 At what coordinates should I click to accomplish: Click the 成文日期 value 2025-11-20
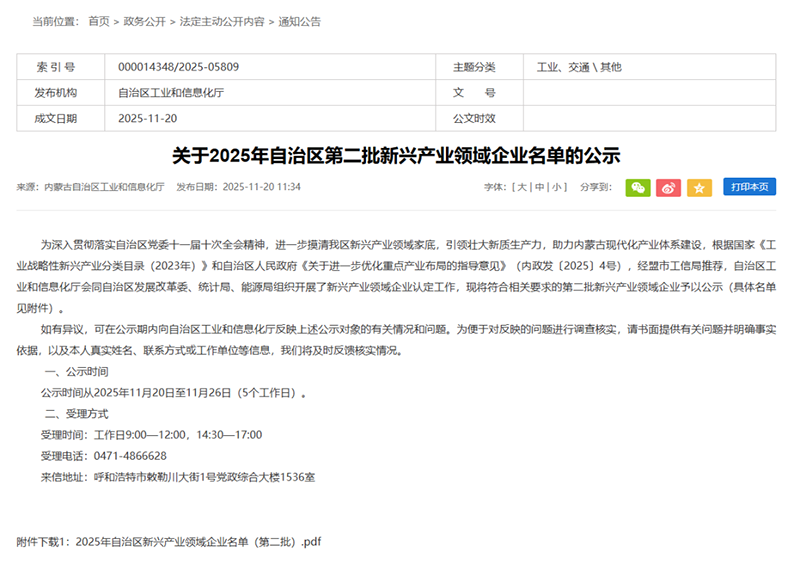(147, 118)
